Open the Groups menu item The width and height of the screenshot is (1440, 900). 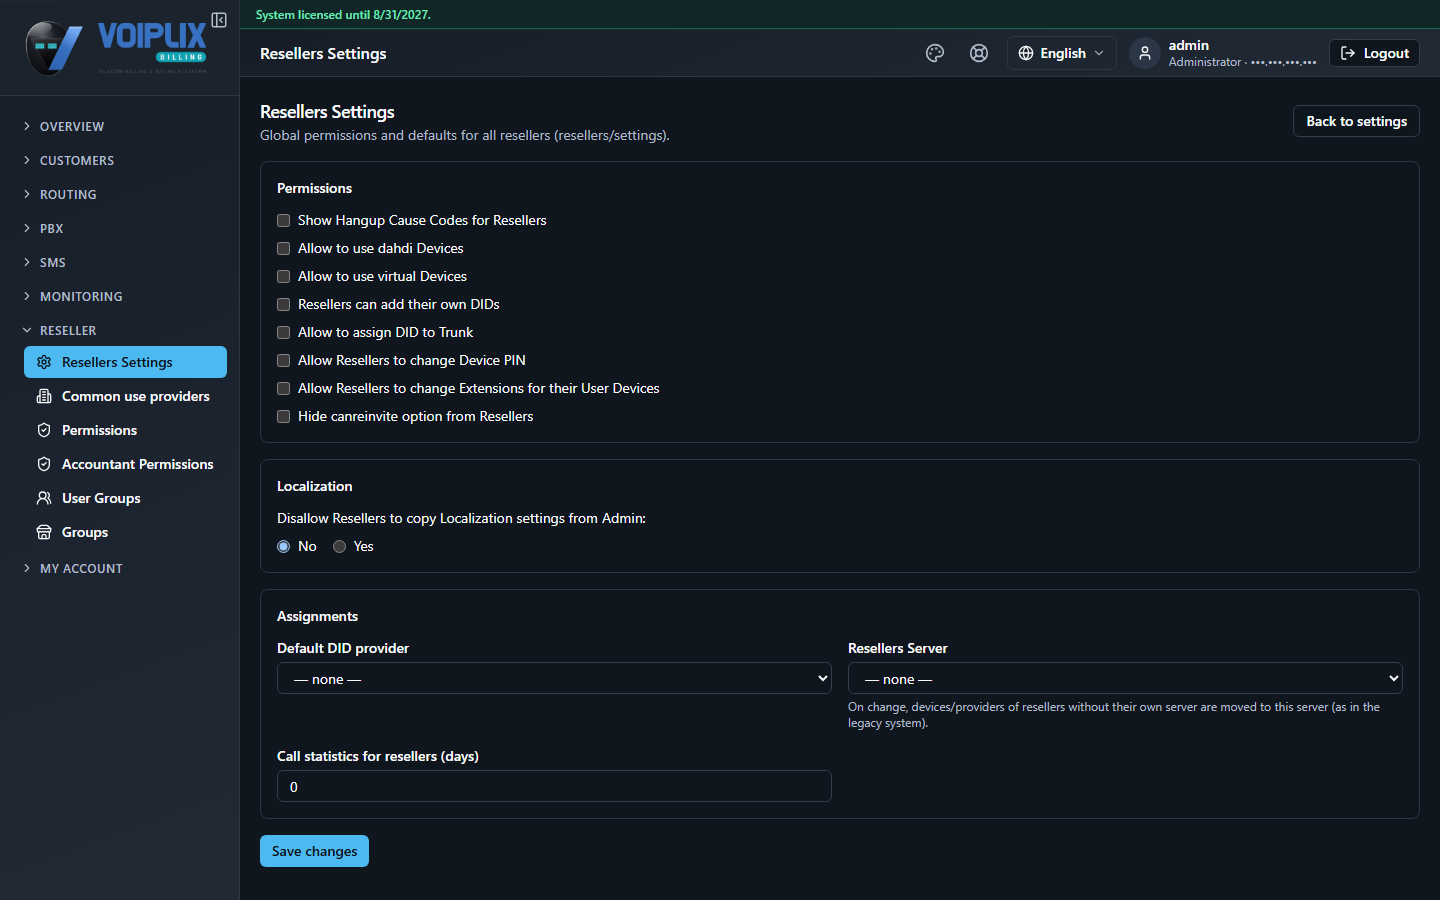point(125,532)
